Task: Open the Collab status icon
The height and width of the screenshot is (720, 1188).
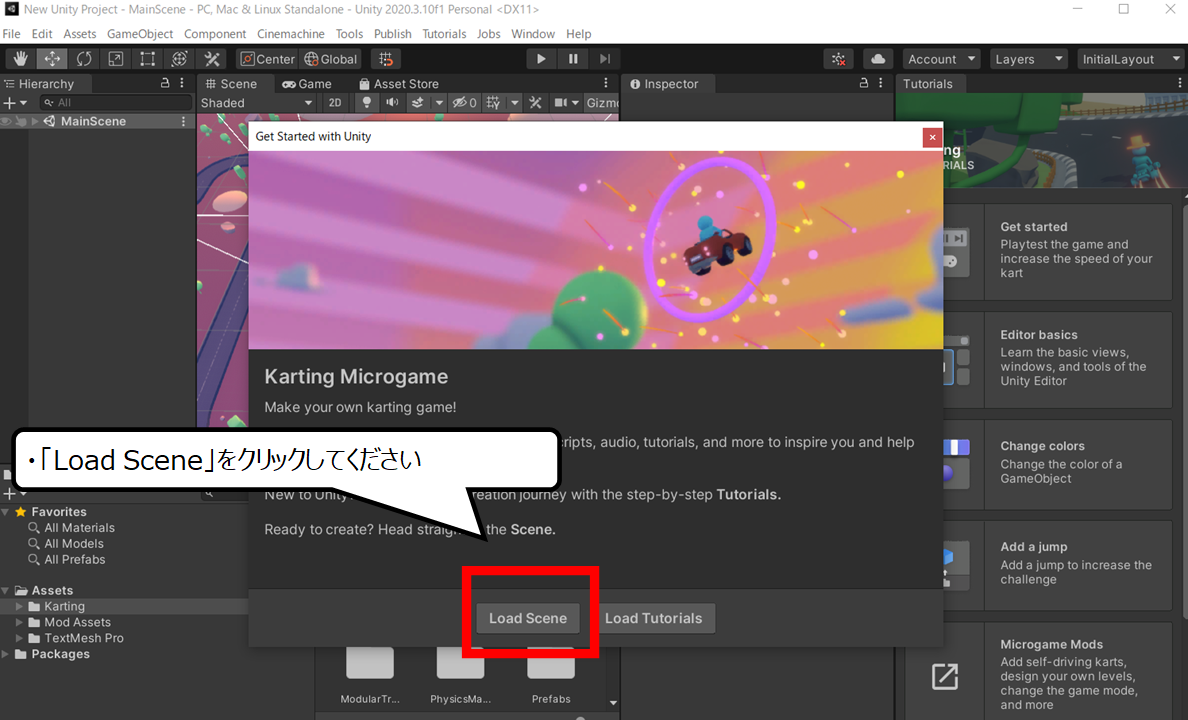Action: pyautogui.click(x=839, y=59)
